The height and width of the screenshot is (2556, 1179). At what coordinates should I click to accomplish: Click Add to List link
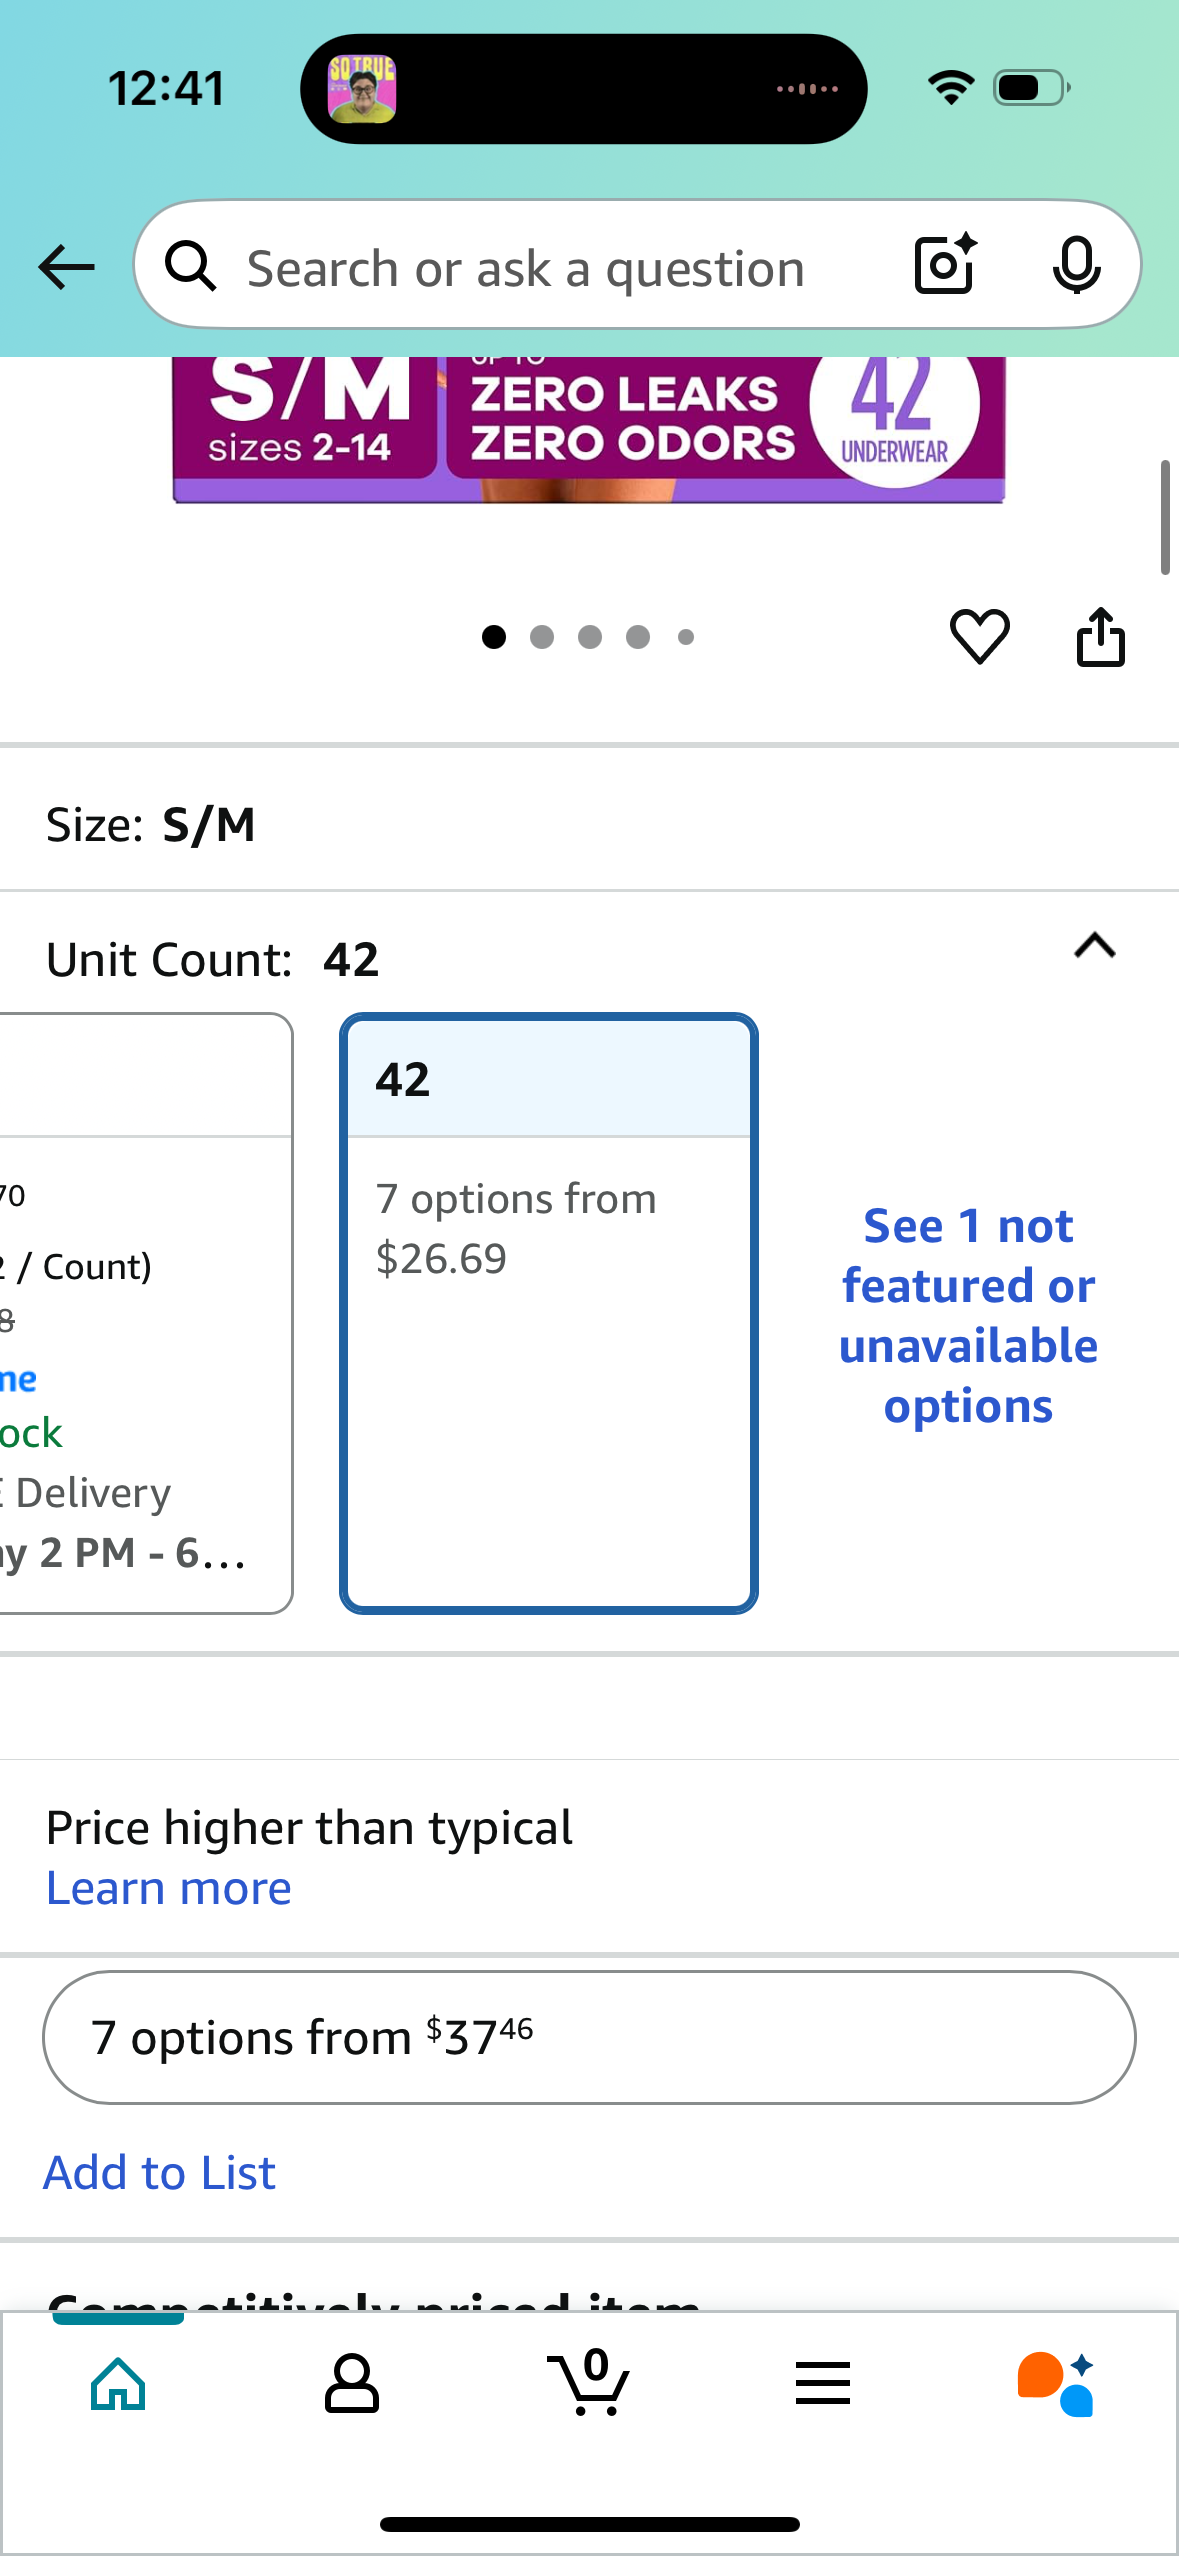point(160,2173)
